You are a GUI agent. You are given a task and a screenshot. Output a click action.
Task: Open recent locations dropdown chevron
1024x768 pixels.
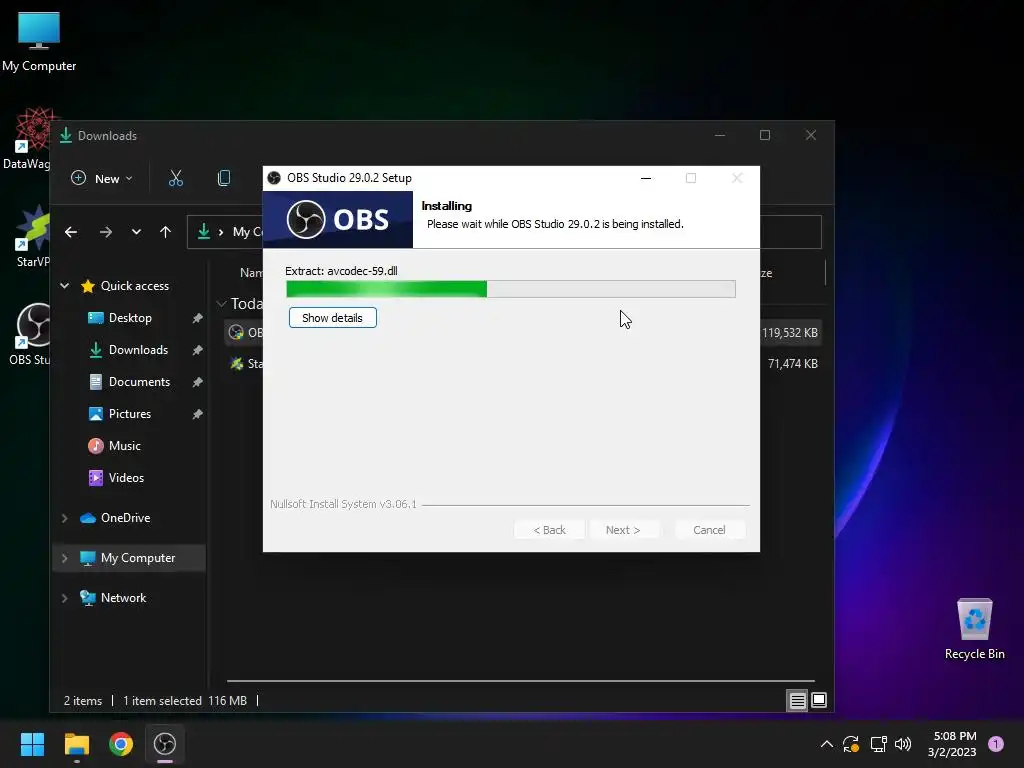(136, 232)
